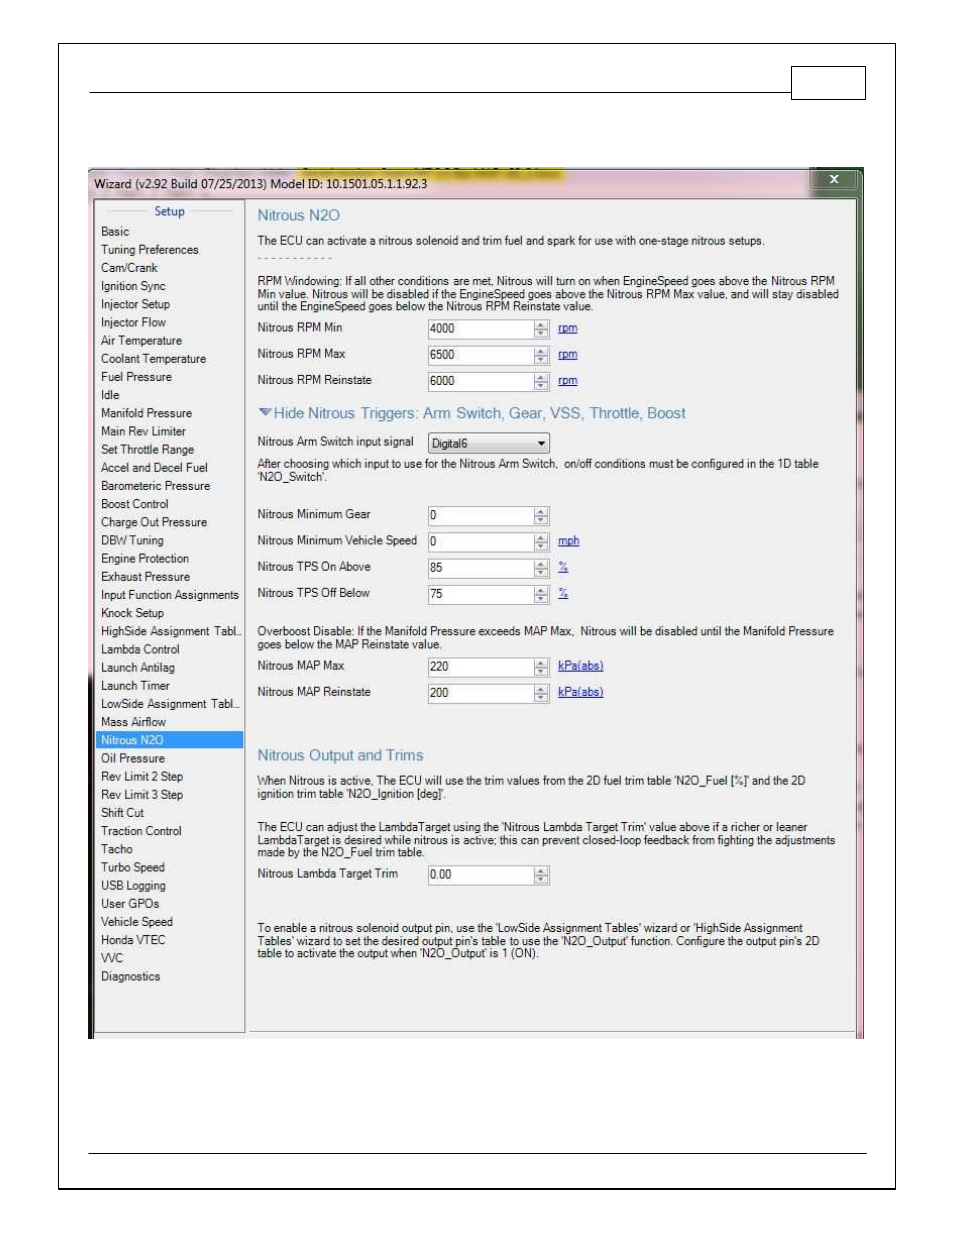954x1235 pixels.
Task: Open the Injector Setup page
Action: [x=135, y=304]
